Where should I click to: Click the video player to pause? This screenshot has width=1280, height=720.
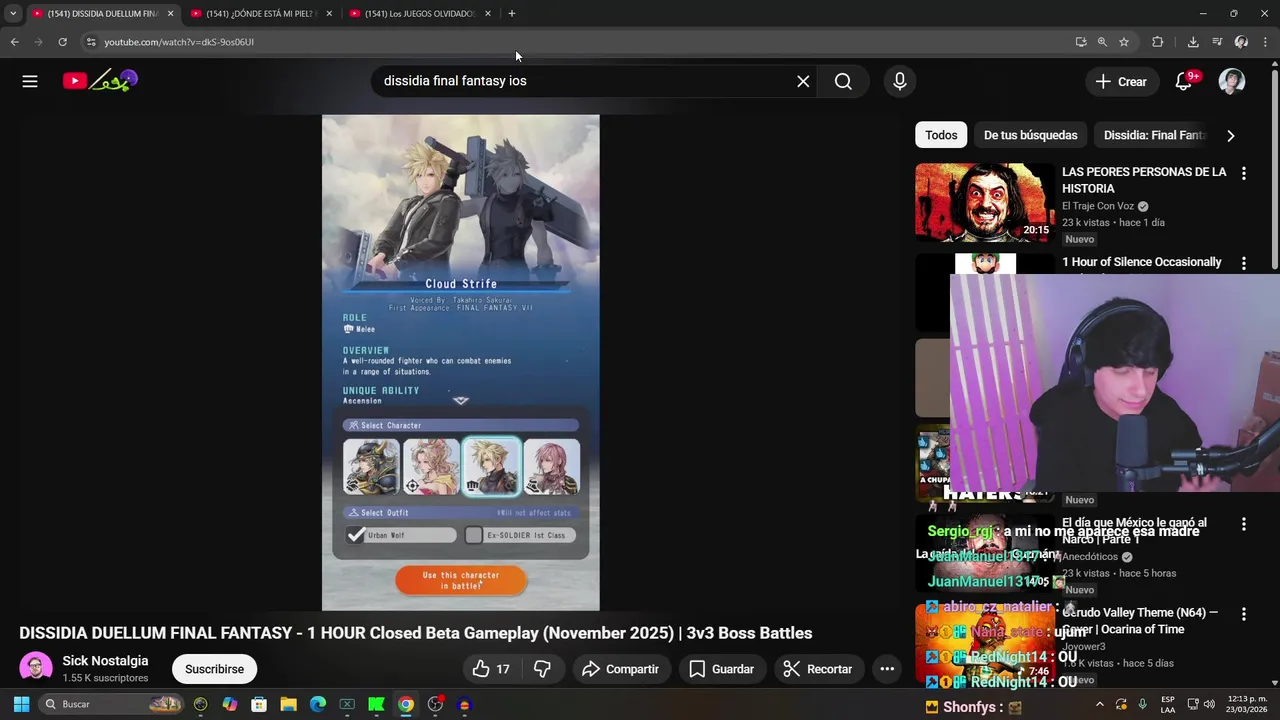460,362
